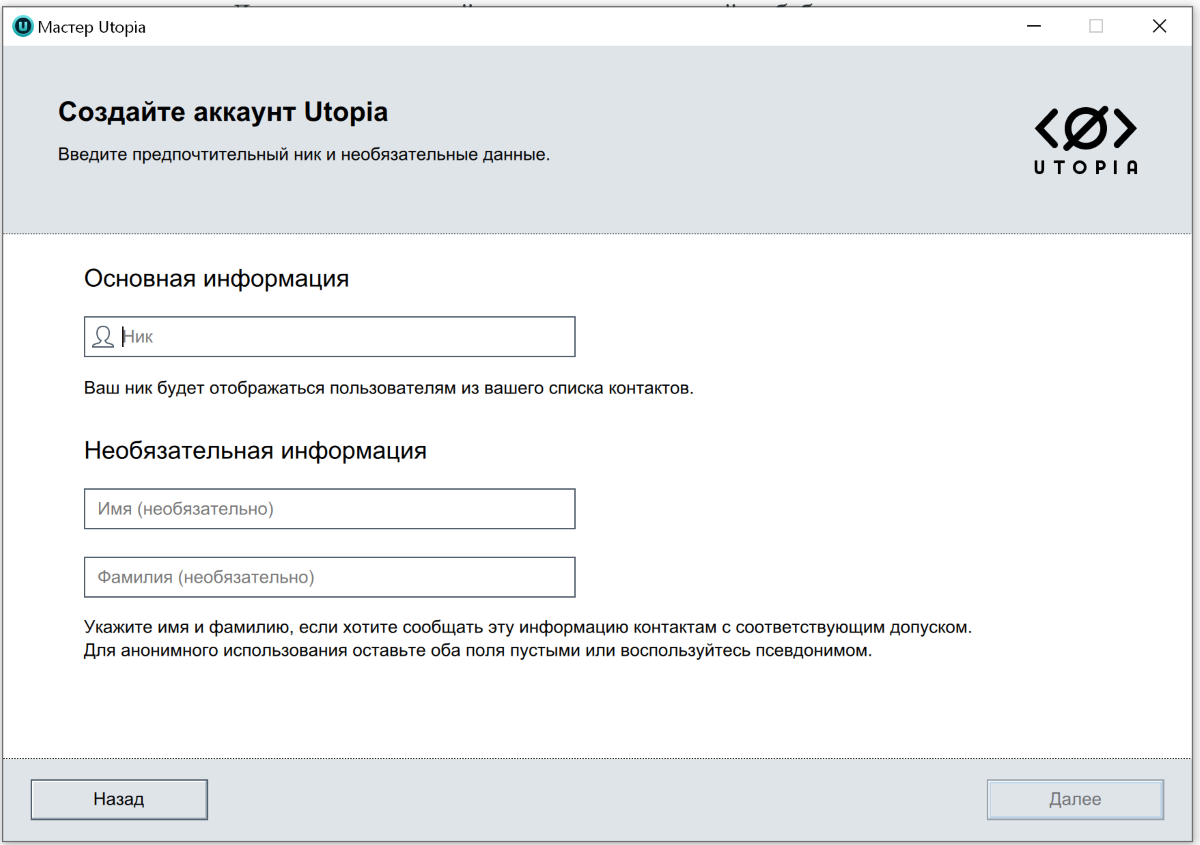Click the Utopia logo in header

click(x=1085, y=139)
